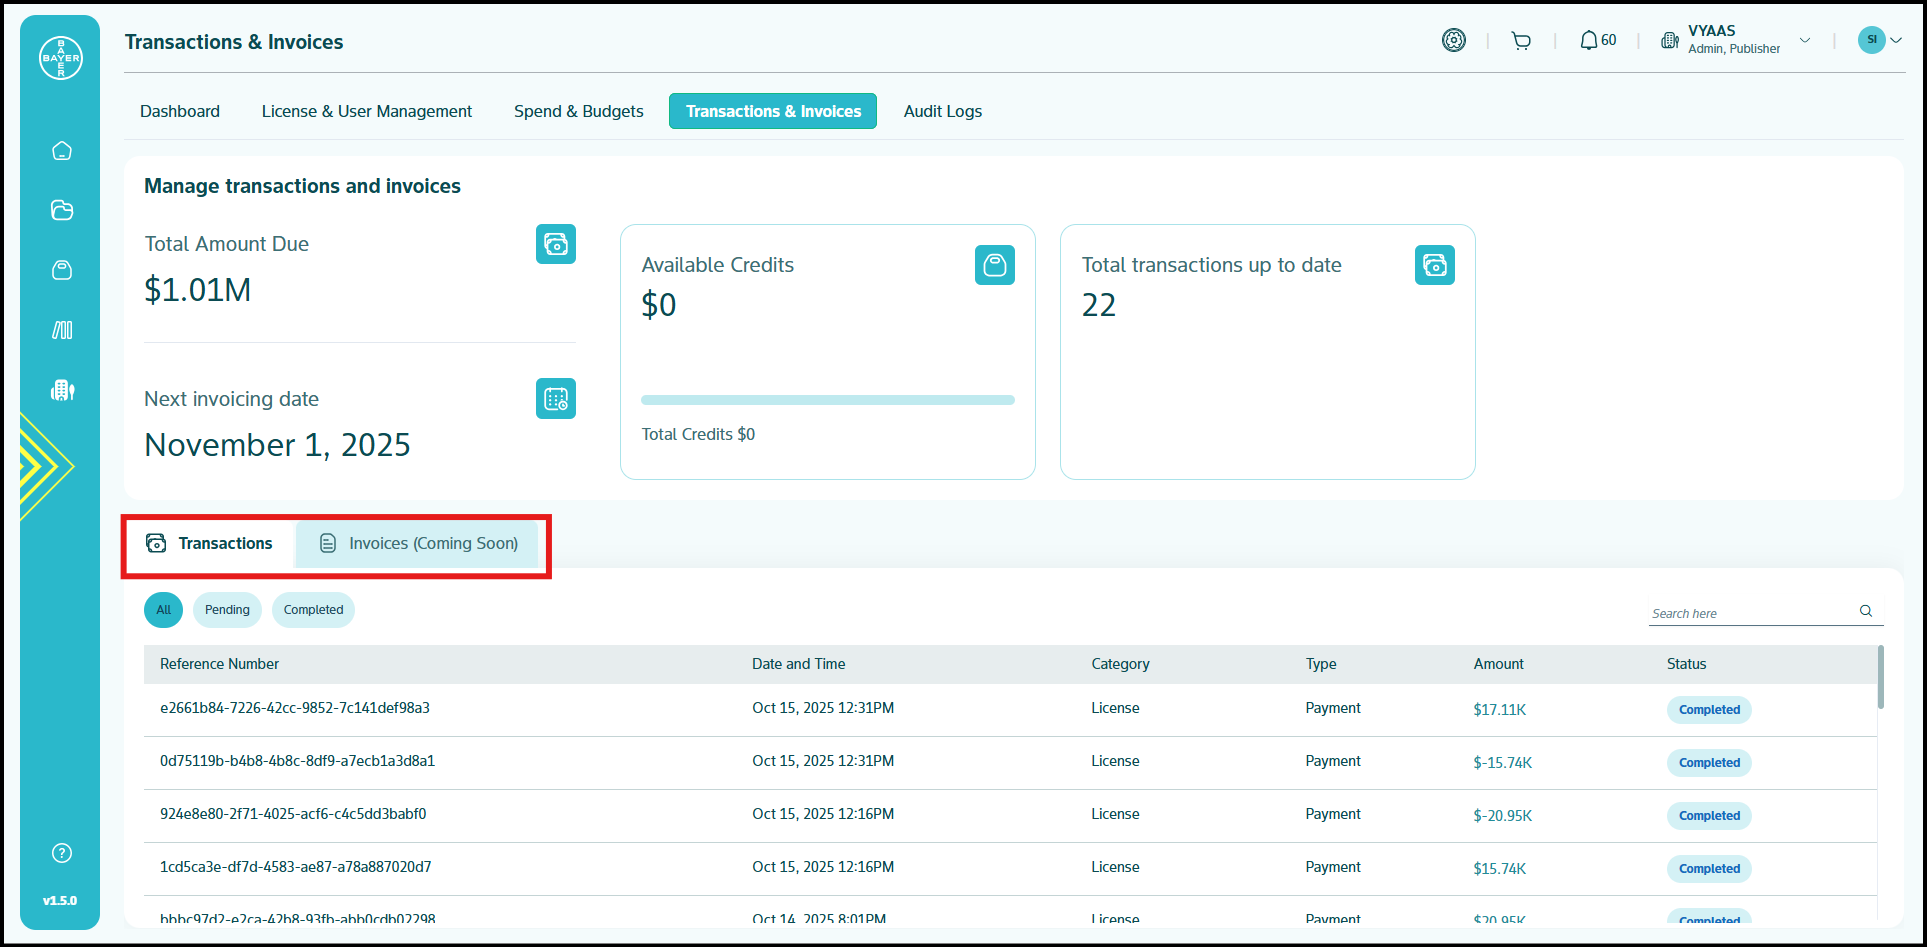The width and height of the screenshot is (1927, 947).
Task: Switch to the Spend & Budgets tab
Action: (x=578, y=111)
